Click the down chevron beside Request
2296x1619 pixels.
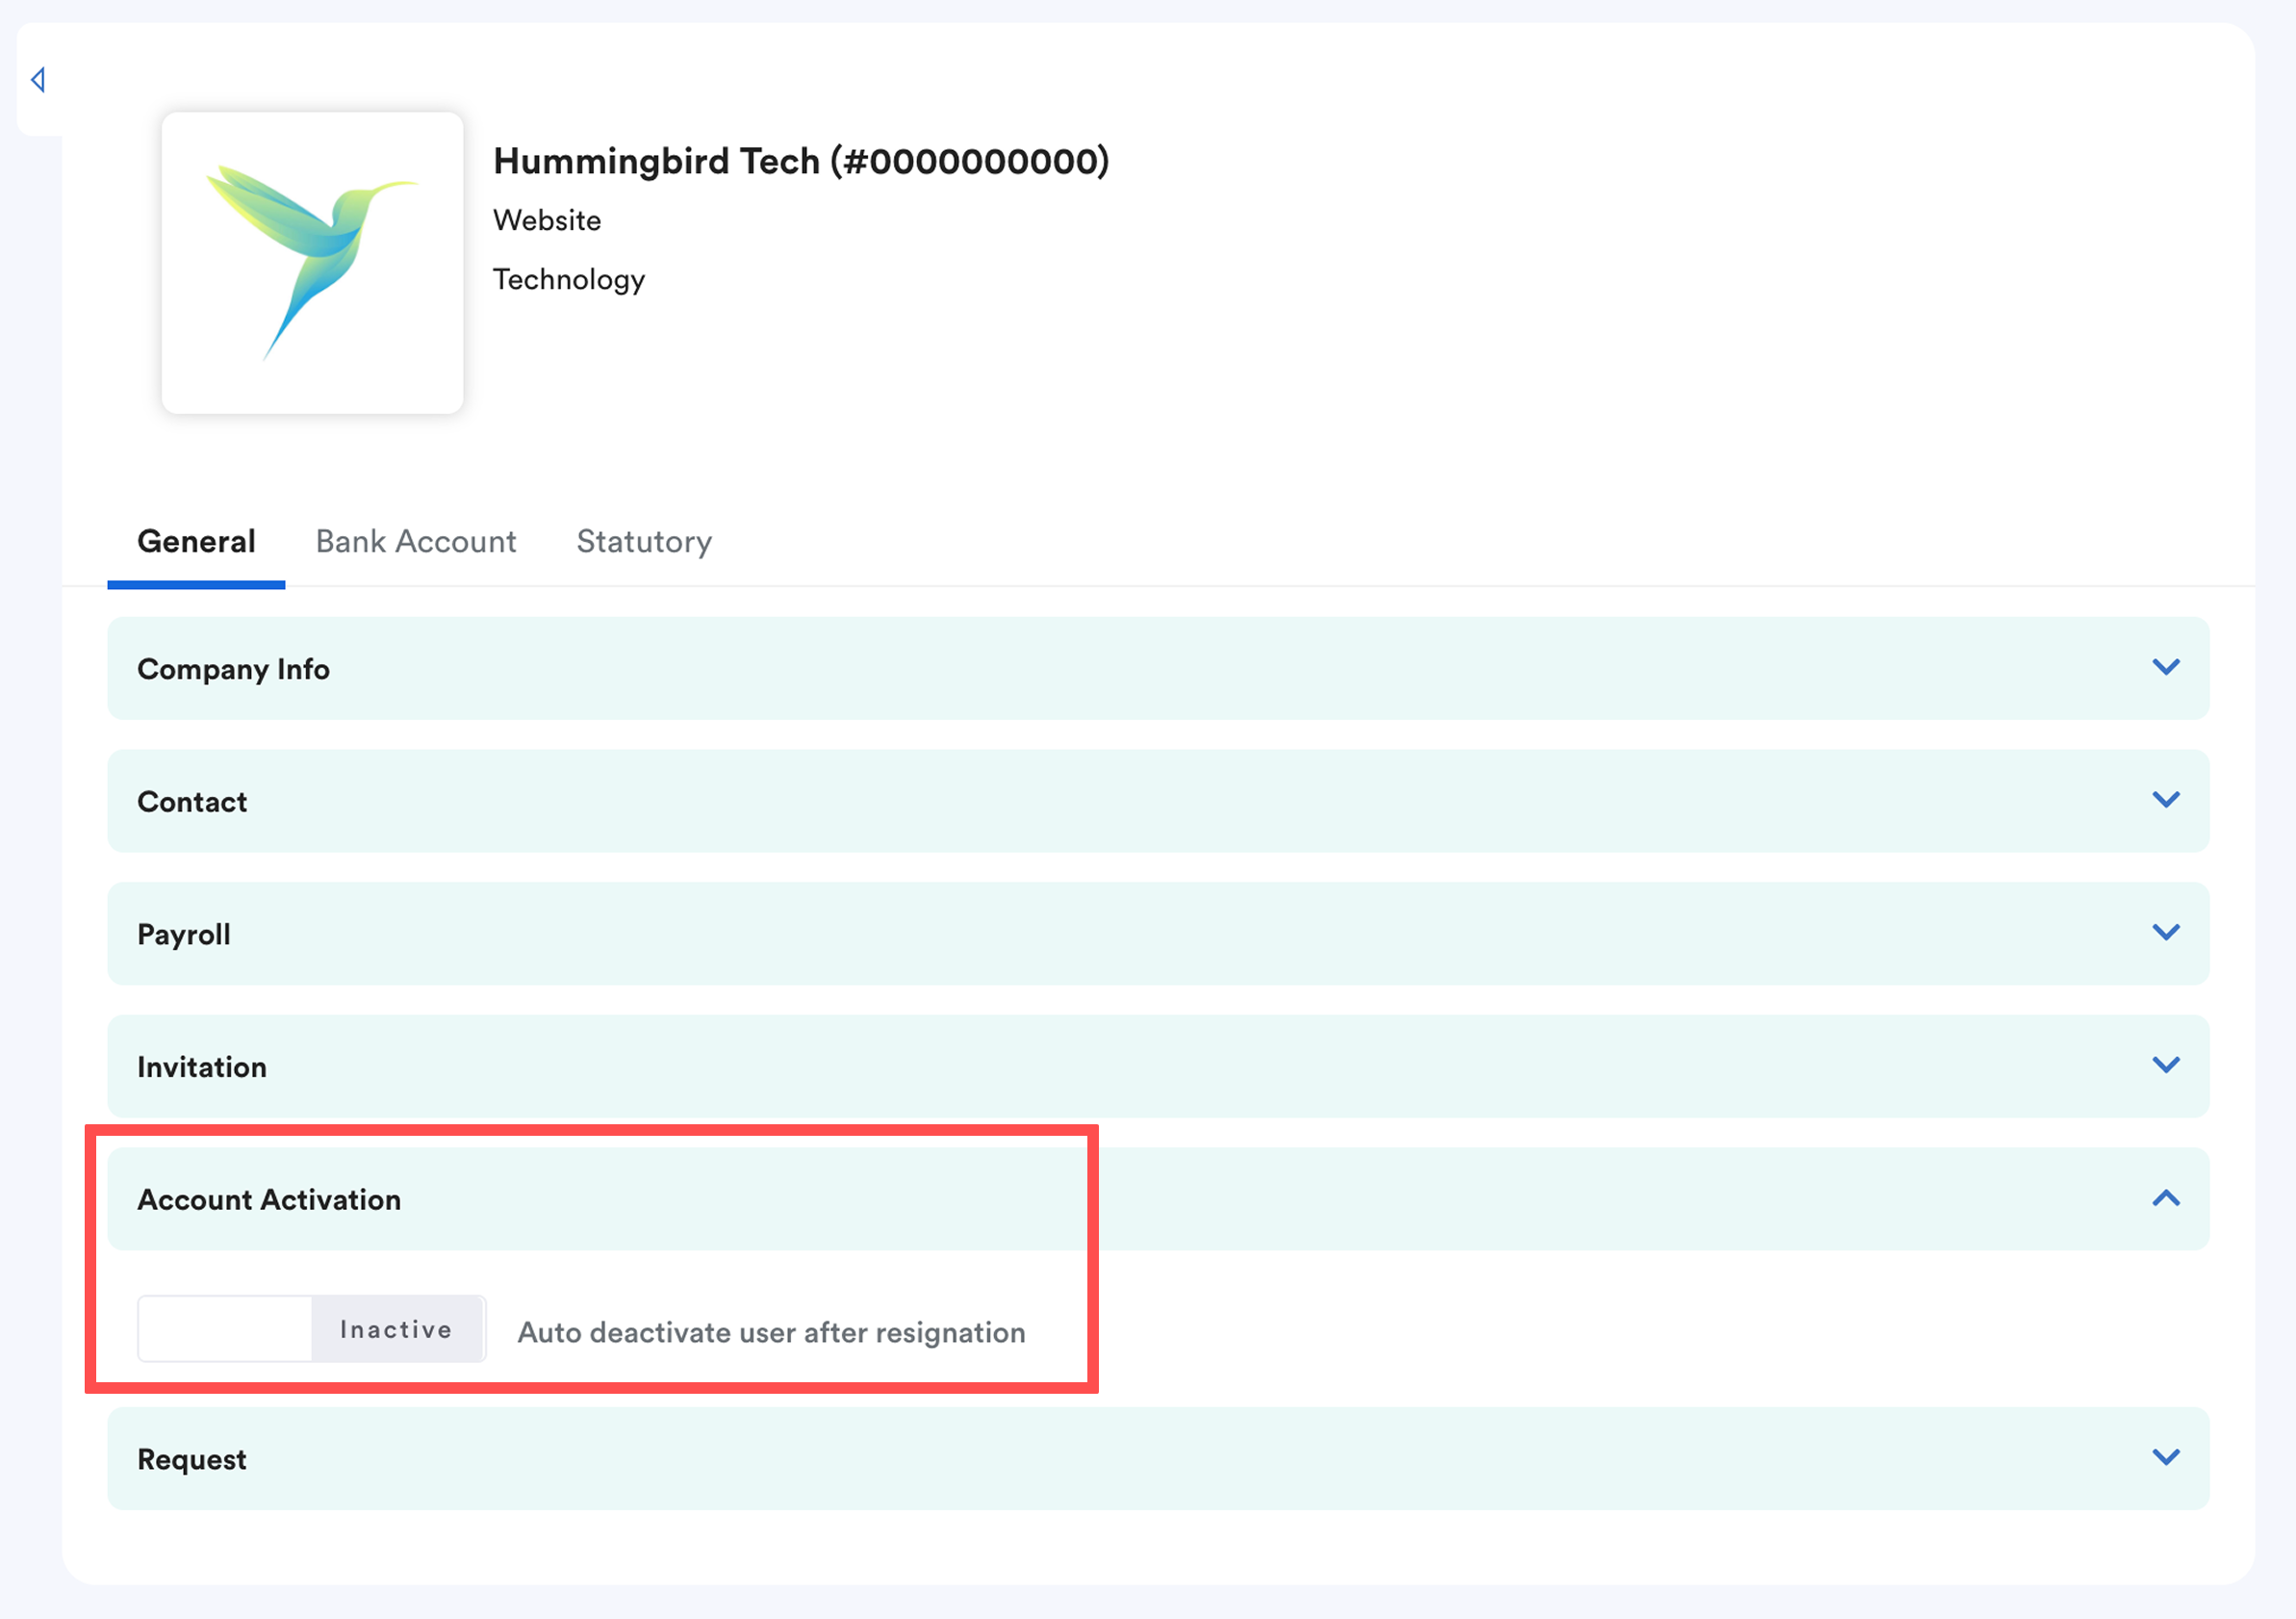point(2165,1458)
